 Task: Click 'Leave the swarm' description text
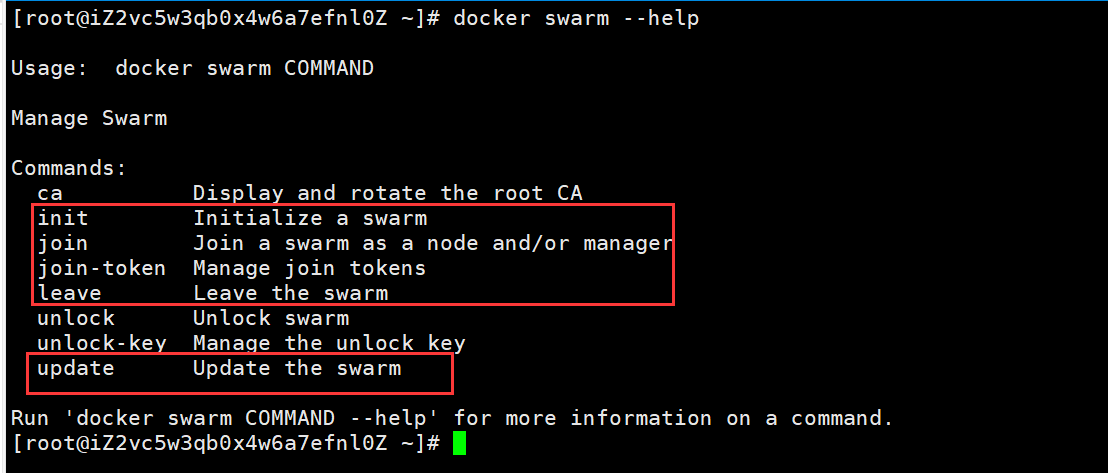290,293
